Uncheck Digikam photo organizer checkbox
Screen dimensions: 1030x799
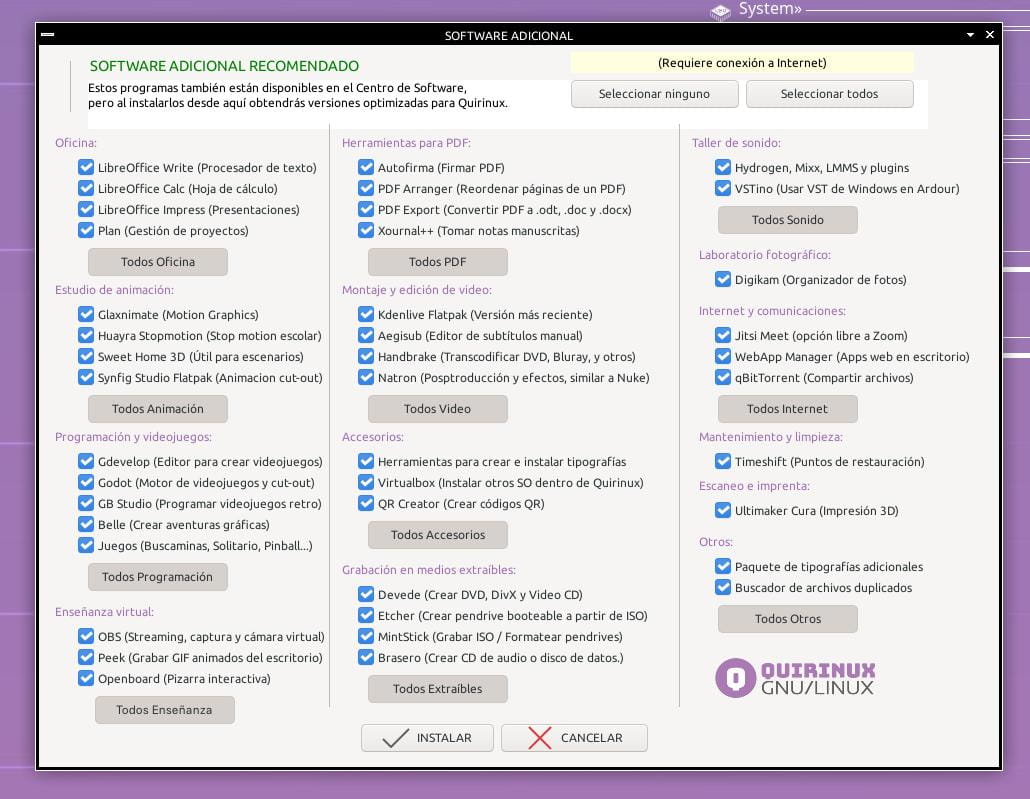[x=723, y=279]
